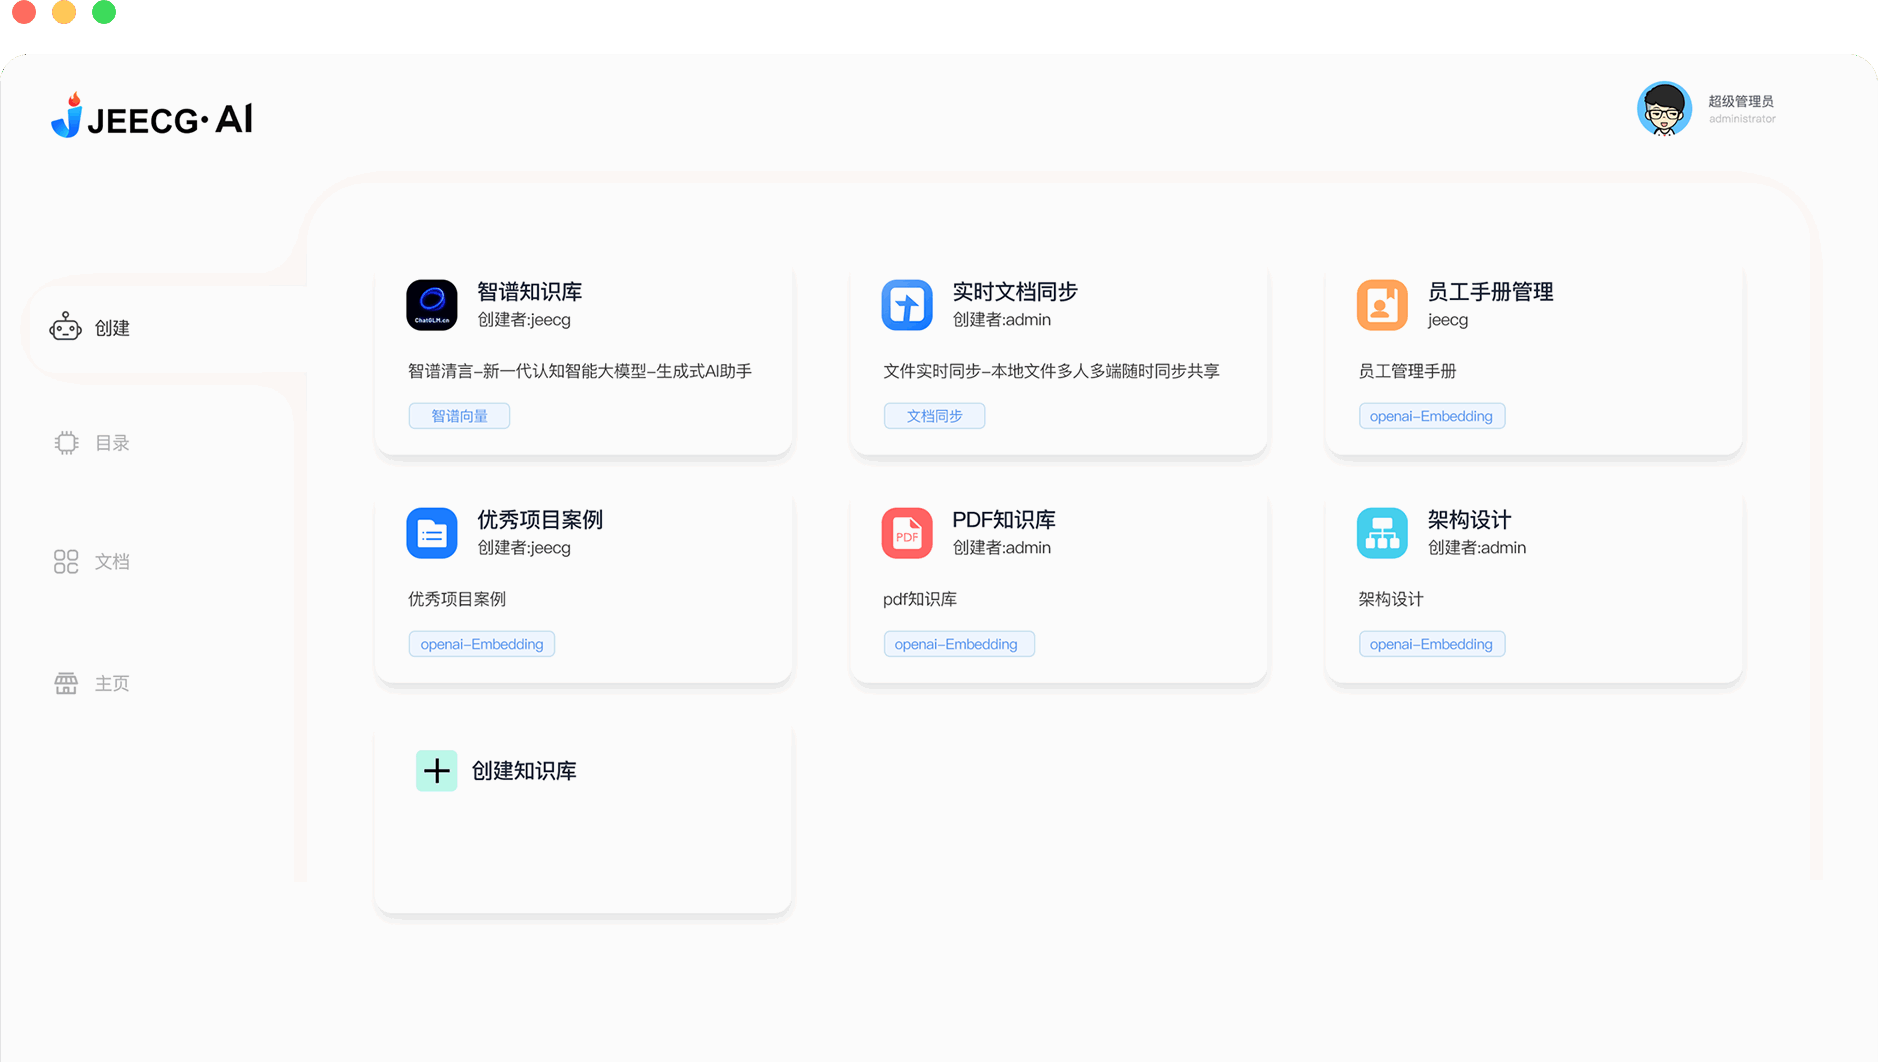
Task: Open the 智谱知识库 ChatGLM icon
Action: (x=431, y=305)
